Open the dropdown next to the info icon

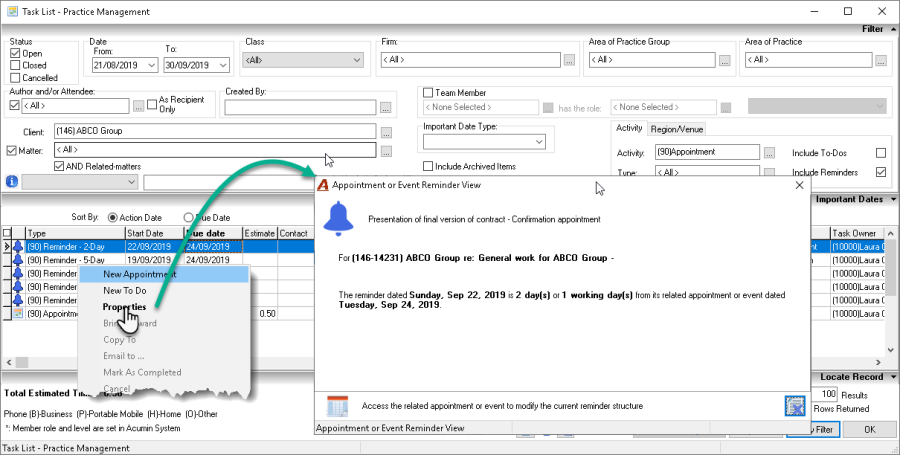[131, 182]
